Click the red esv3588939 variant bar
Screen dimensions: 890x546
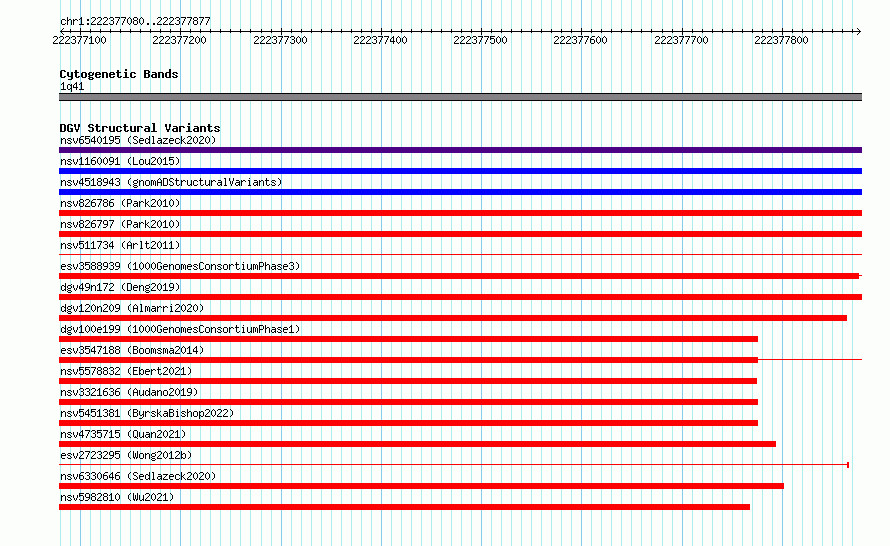[459, 276]
